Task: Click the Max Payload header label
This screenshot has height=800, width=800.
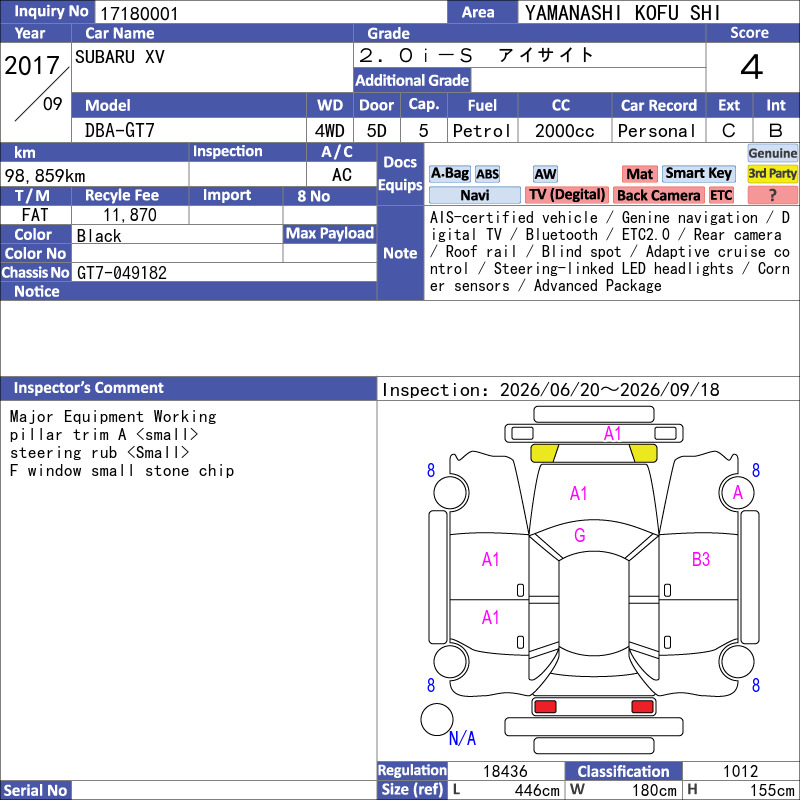Action: click(x=330, y=233)
